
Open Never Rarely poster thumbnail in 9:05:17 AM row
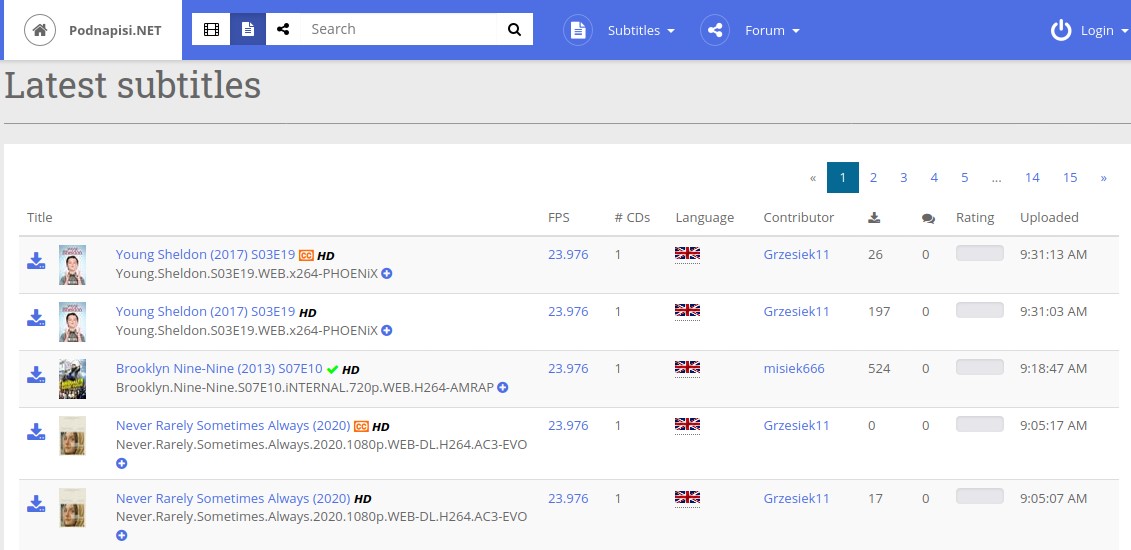pos(72,435)
